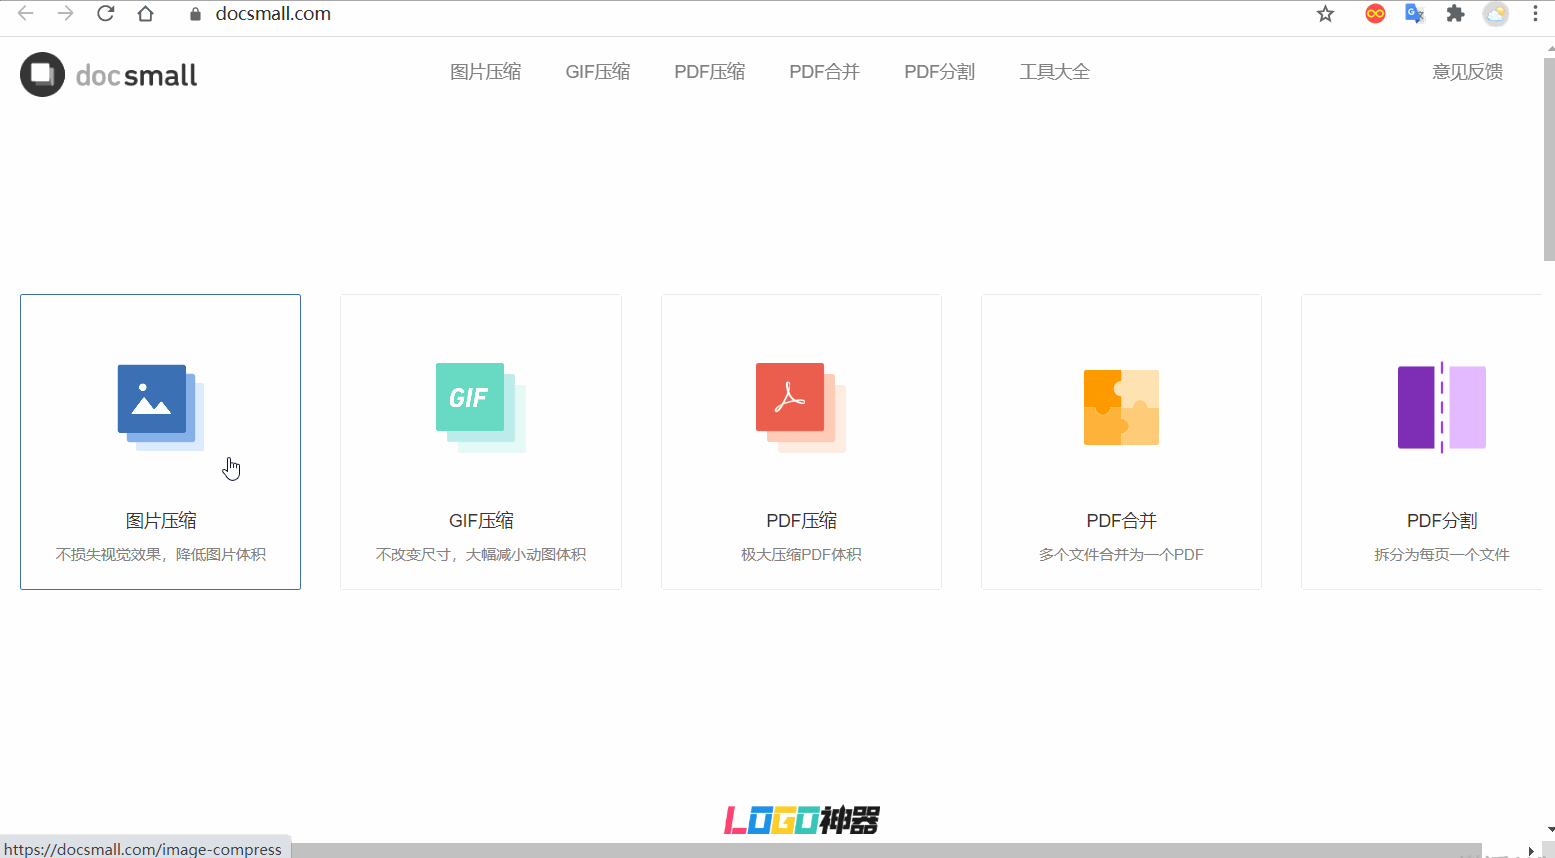Viewport: 1555px width, 858px height.
Task: Open the Google Translate extension icon
Action: click(1415, 14)
